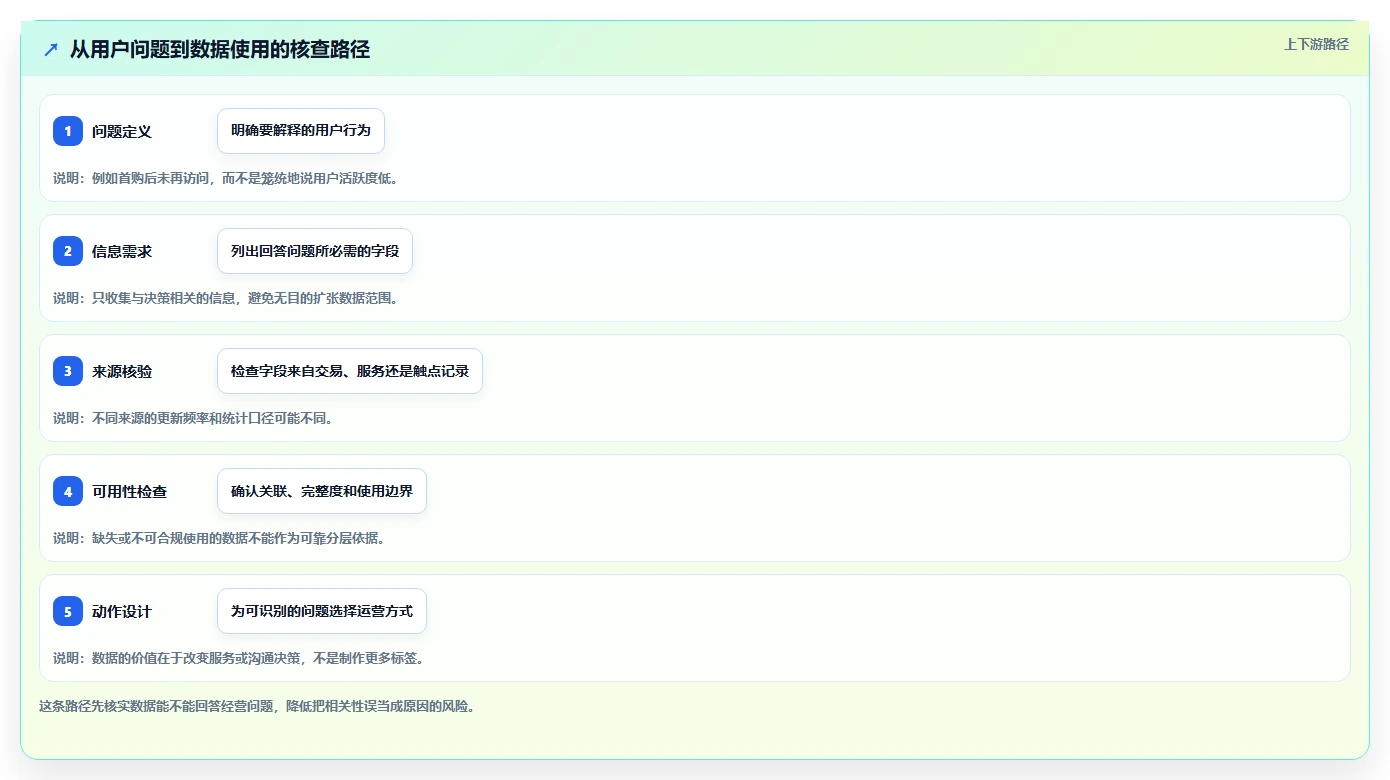The image size is (1390, 780).
Task: Click the arrow icon beside the title
Action: (51, 49)
